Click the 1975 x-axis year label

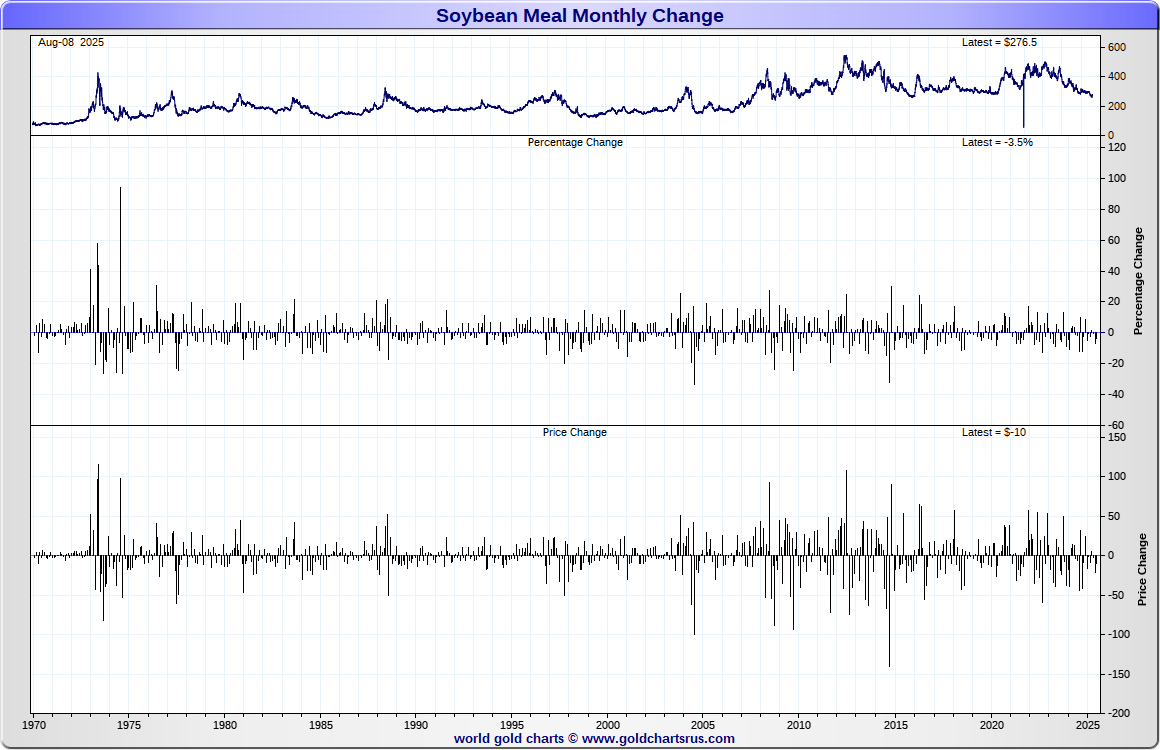129,725
